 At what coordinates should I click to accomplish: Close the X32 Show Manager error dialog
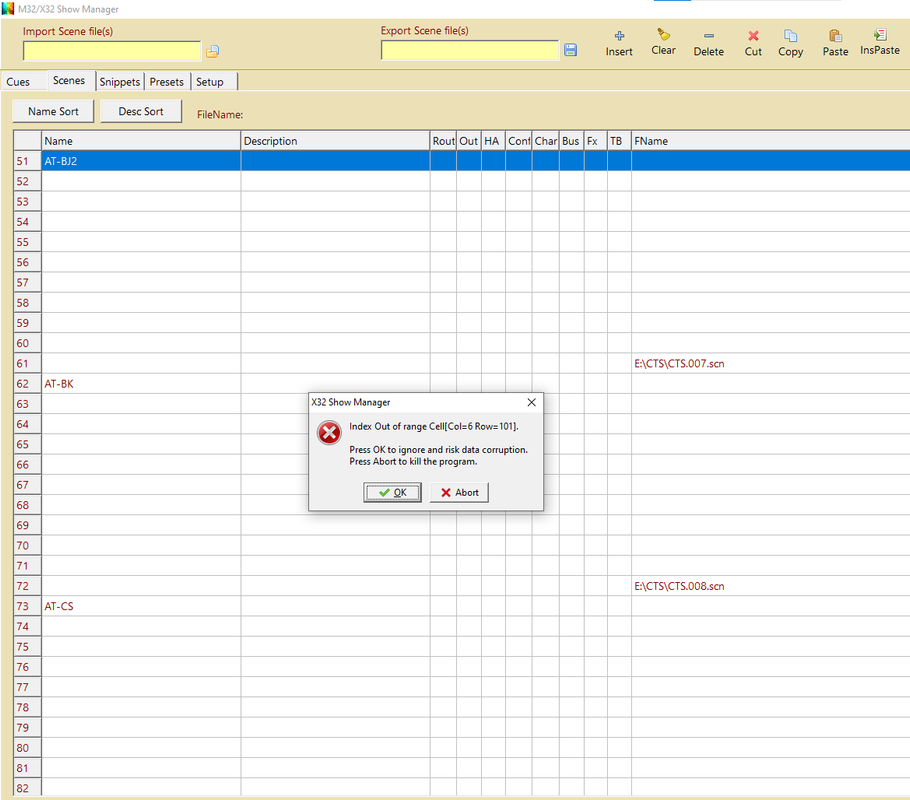531,402
